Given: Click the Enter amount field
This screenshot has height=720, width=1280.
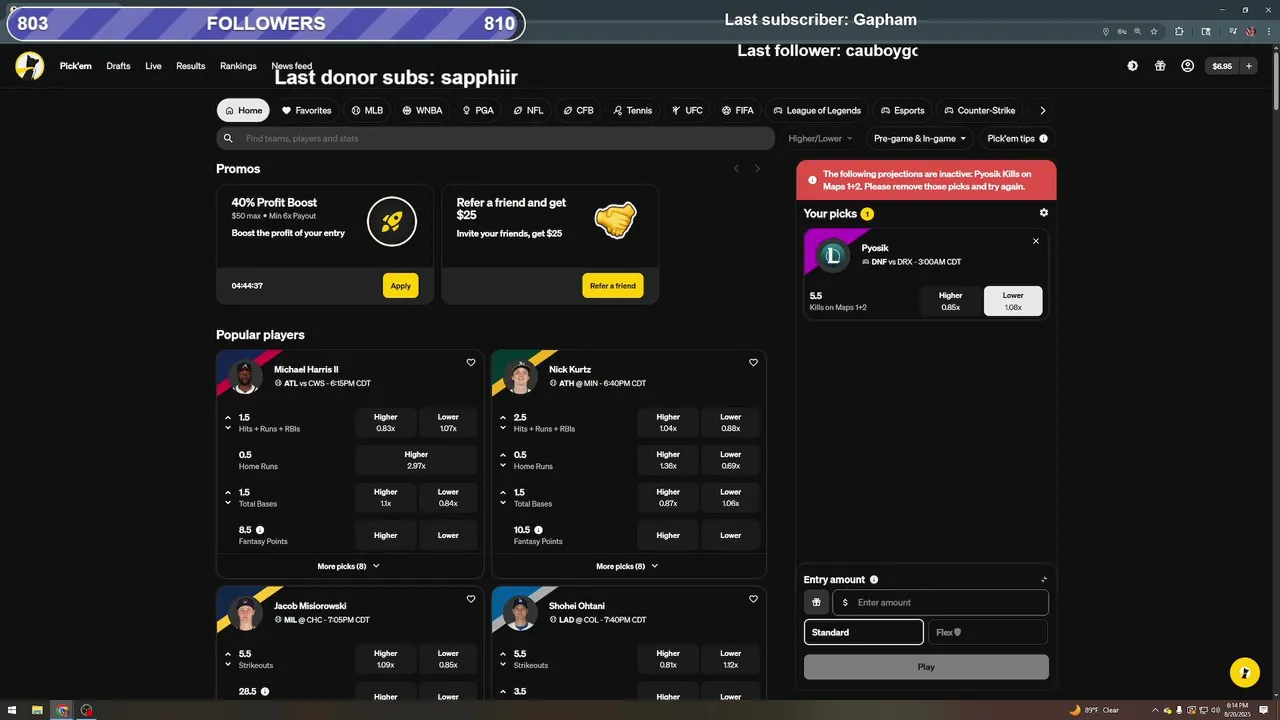Looking at the screenshot, I should click(x=940, y=602).
